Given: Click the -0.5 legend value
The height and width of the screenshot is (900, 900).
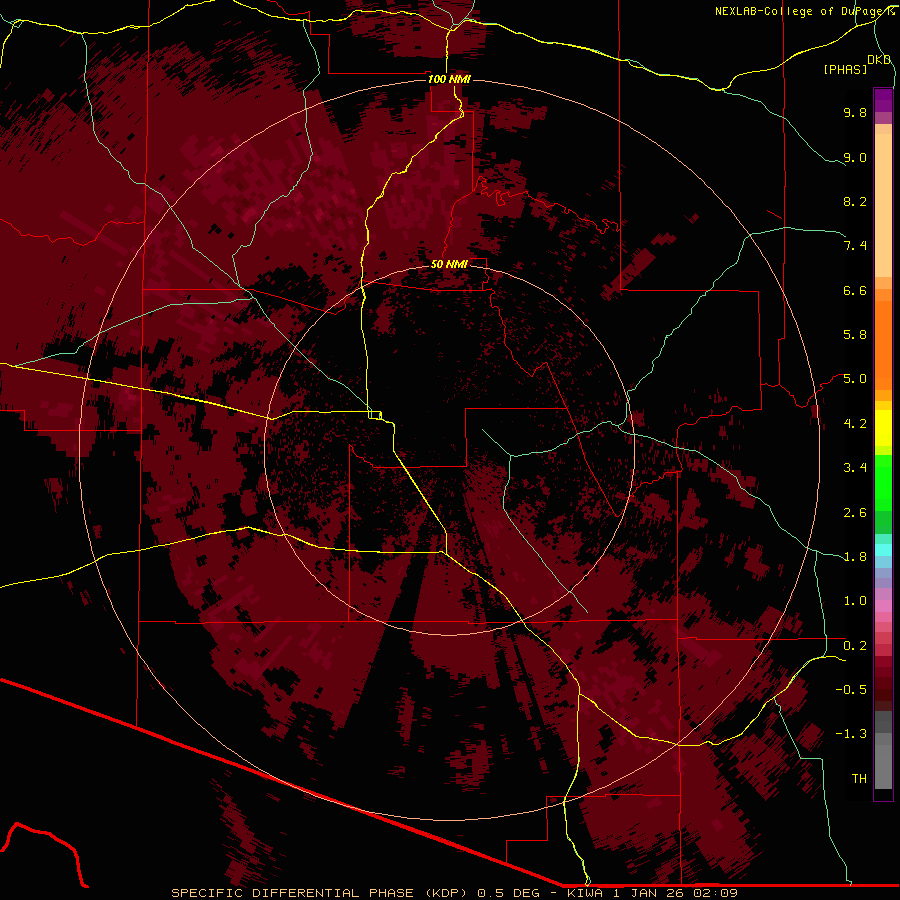Looking at the screenshot, I should [851, 690].
